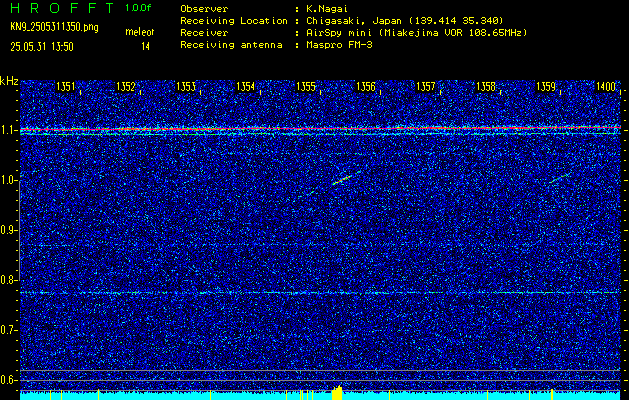Image resolution: width=629 pixels, height=400 pixels.
Task: Click the 1.1 frequency axis label
Action: (x=8, y=130)
